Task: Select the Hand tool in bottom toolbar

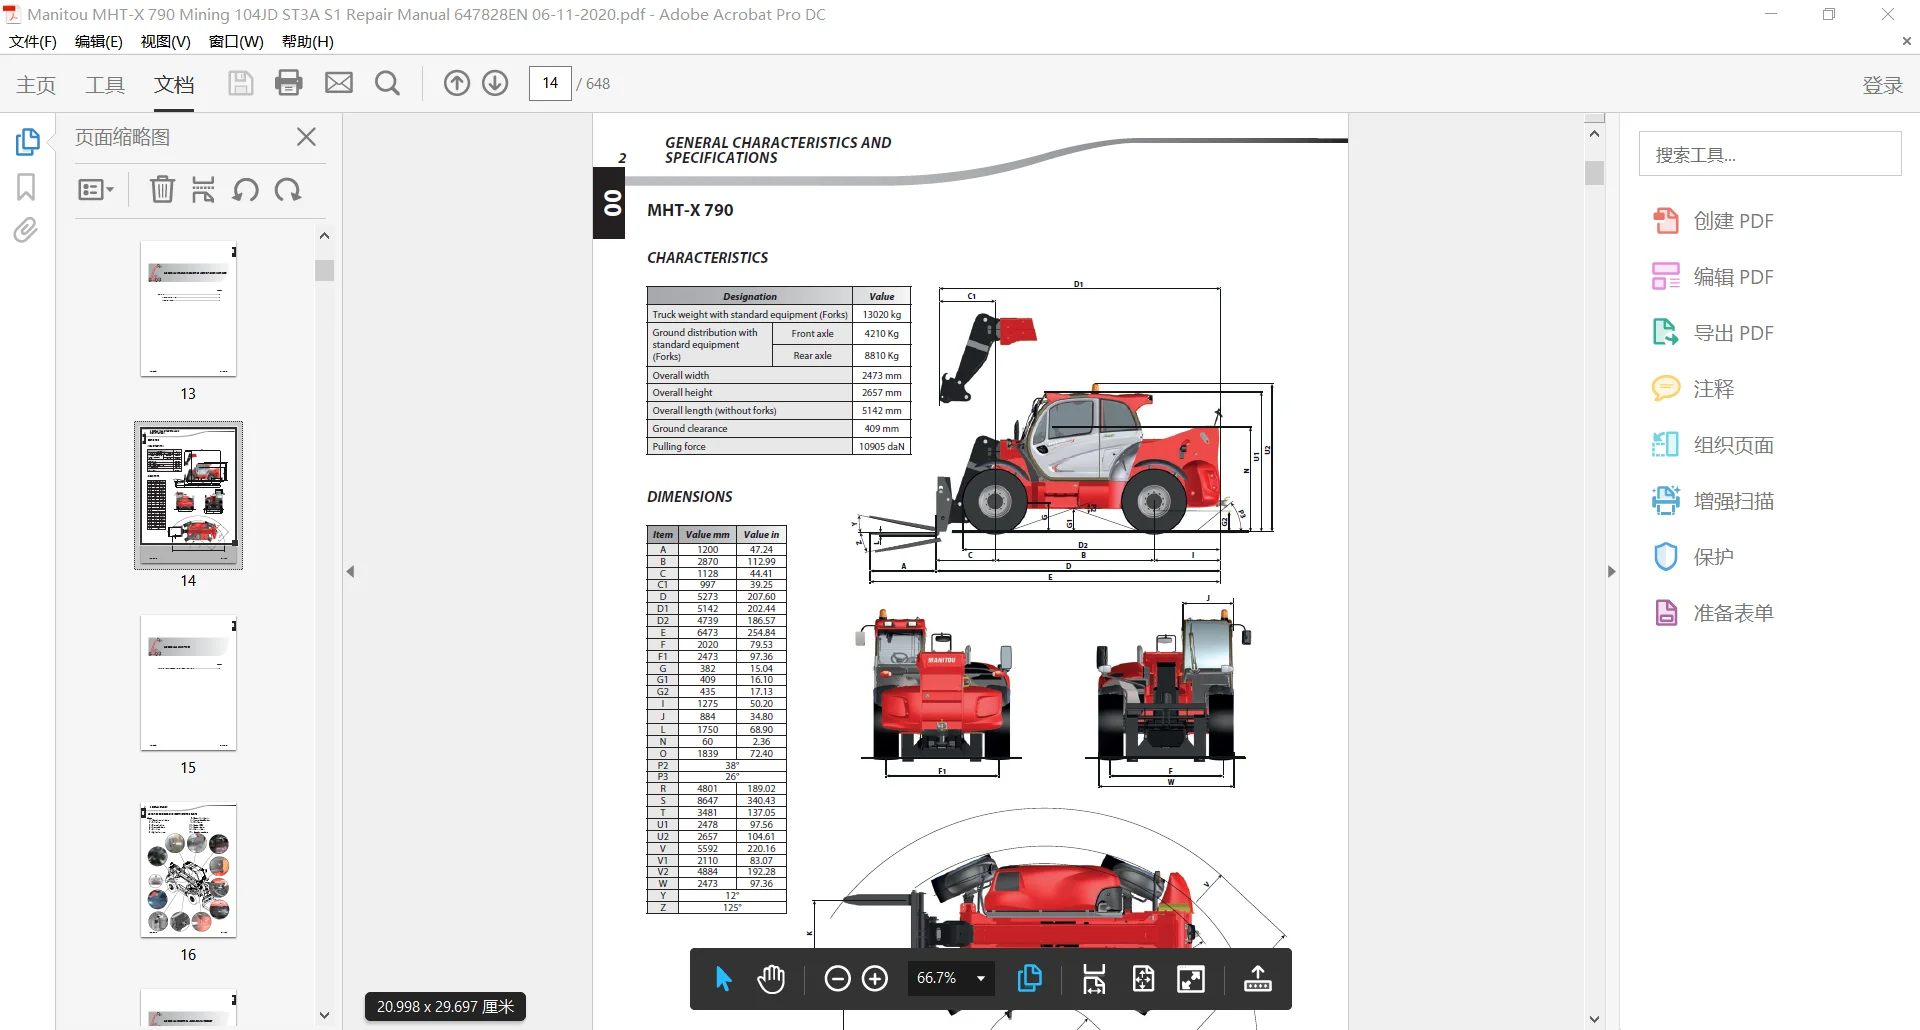Action: tap(771, 979)
